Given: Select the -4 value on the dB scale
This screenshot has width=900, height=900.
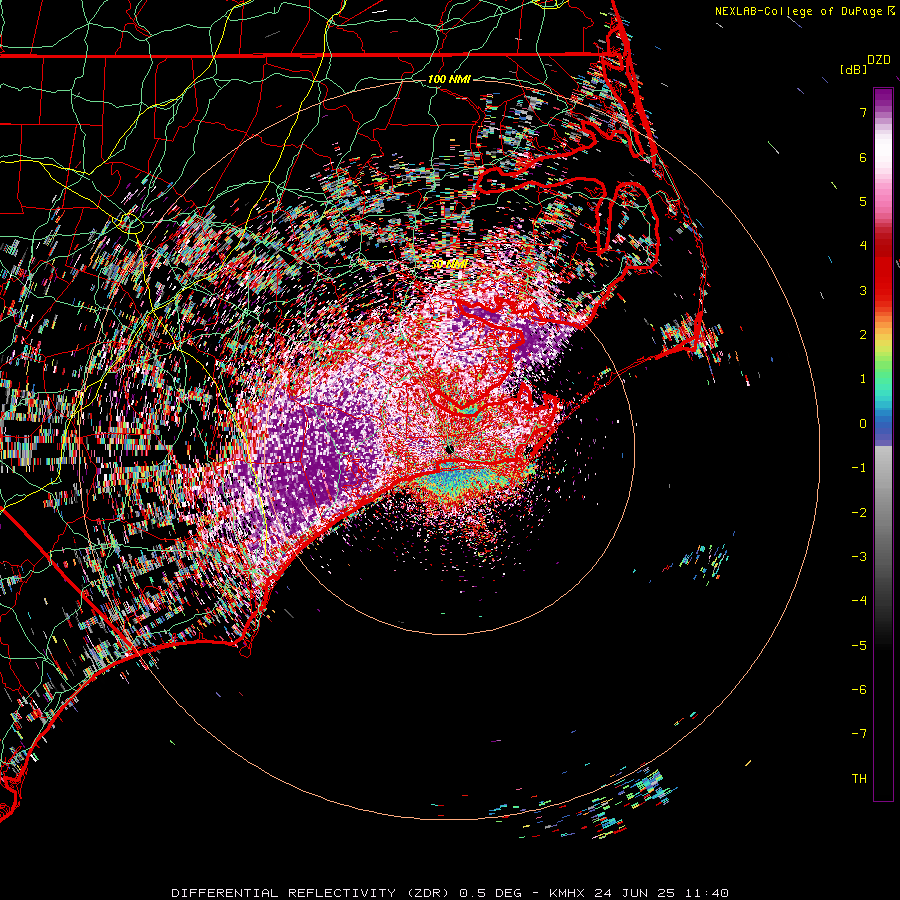Looking at the screenshot, I should [859, 601].
